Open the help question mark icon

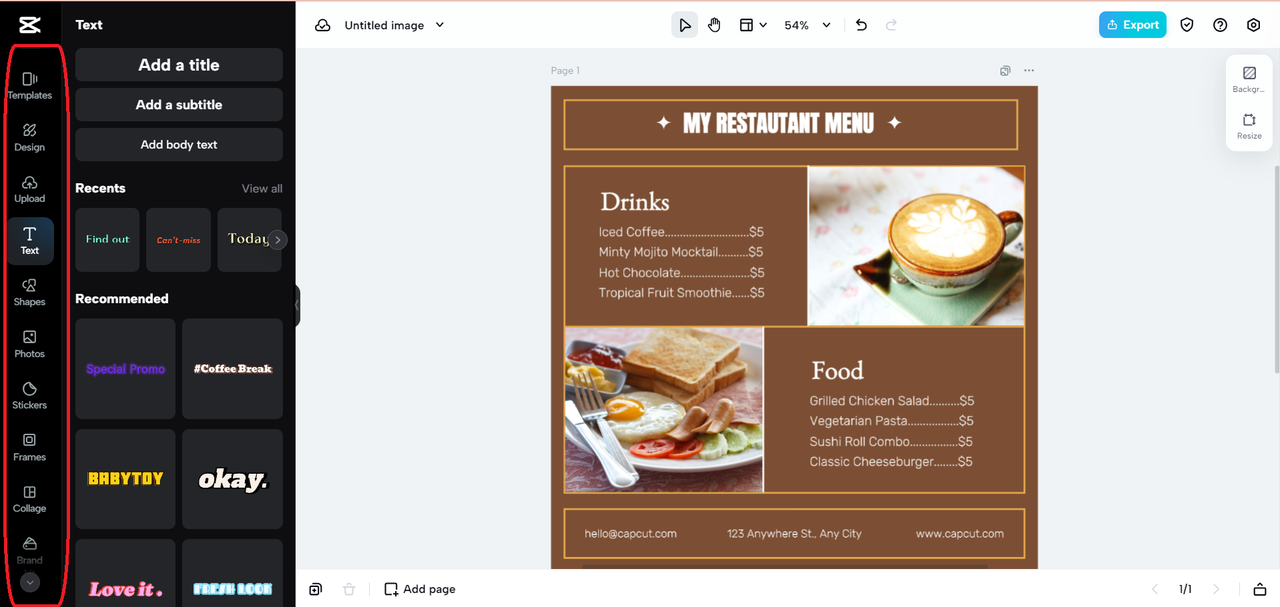[x=1220, y=25]
